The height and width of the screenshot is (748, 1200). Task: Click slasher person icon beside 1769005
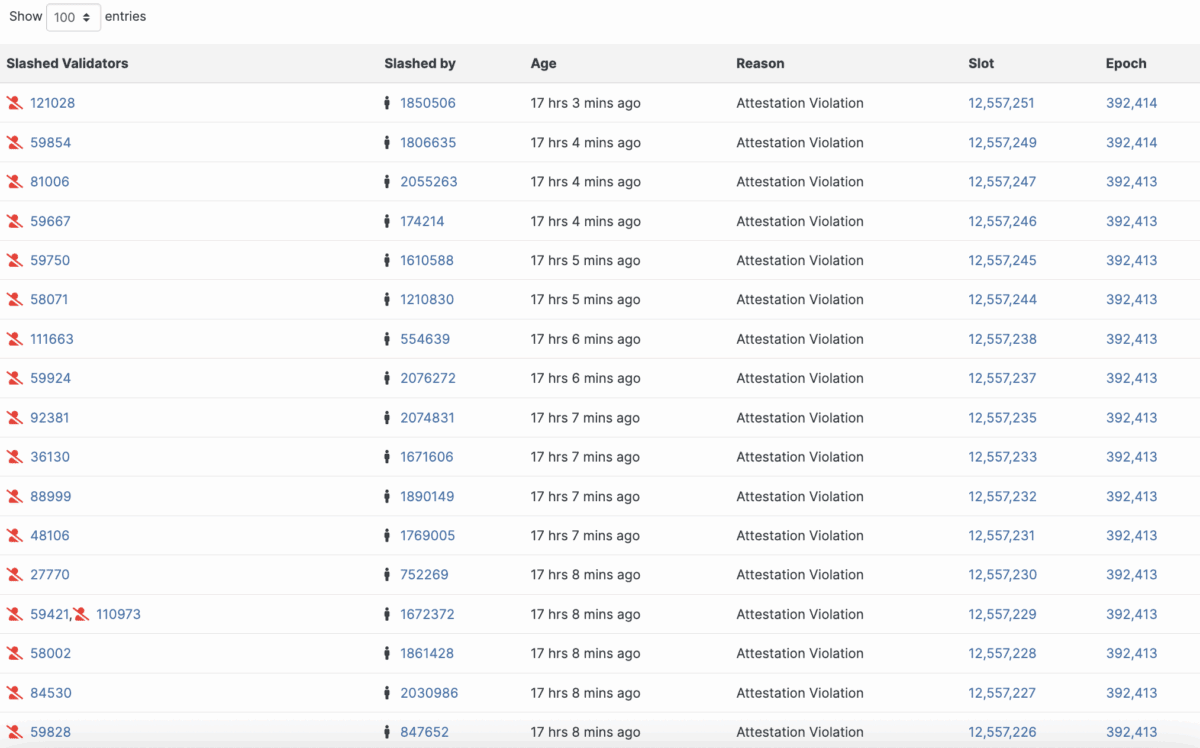(x=387, y=535)
